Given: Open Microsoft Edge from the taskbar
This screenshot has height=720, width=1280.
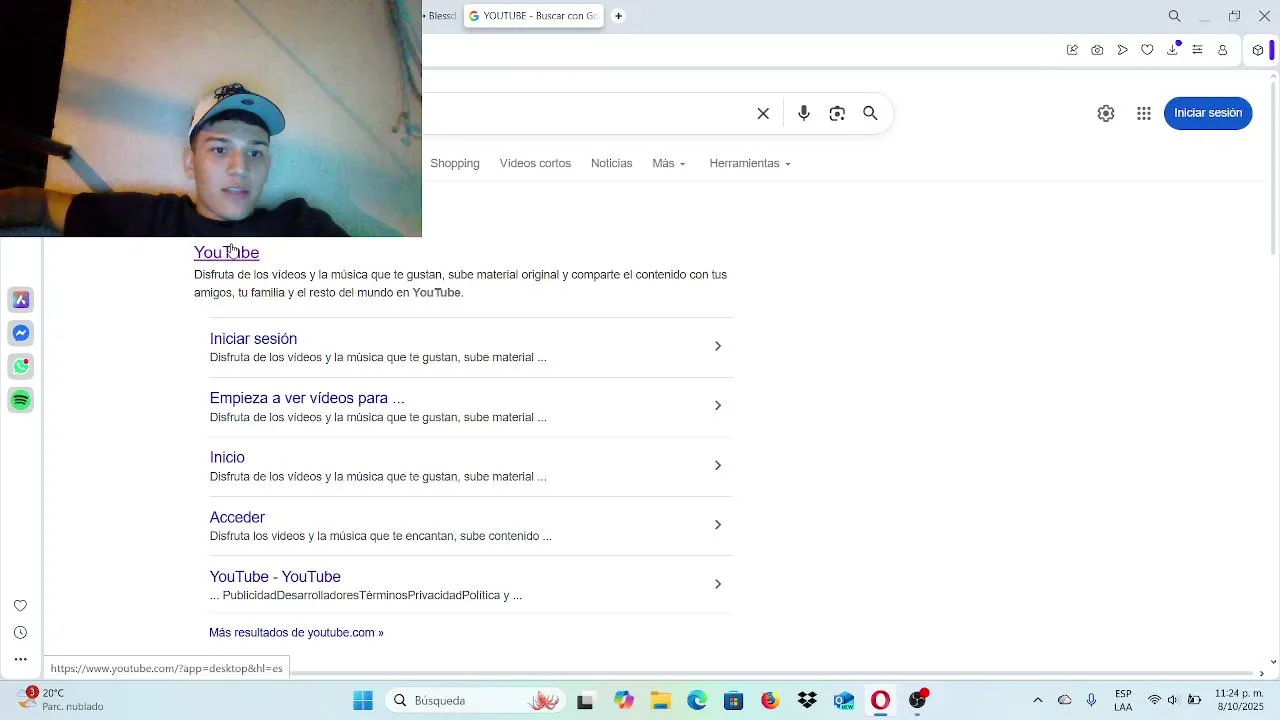Looking at the screenshot, I should click(x=697, y=700).
